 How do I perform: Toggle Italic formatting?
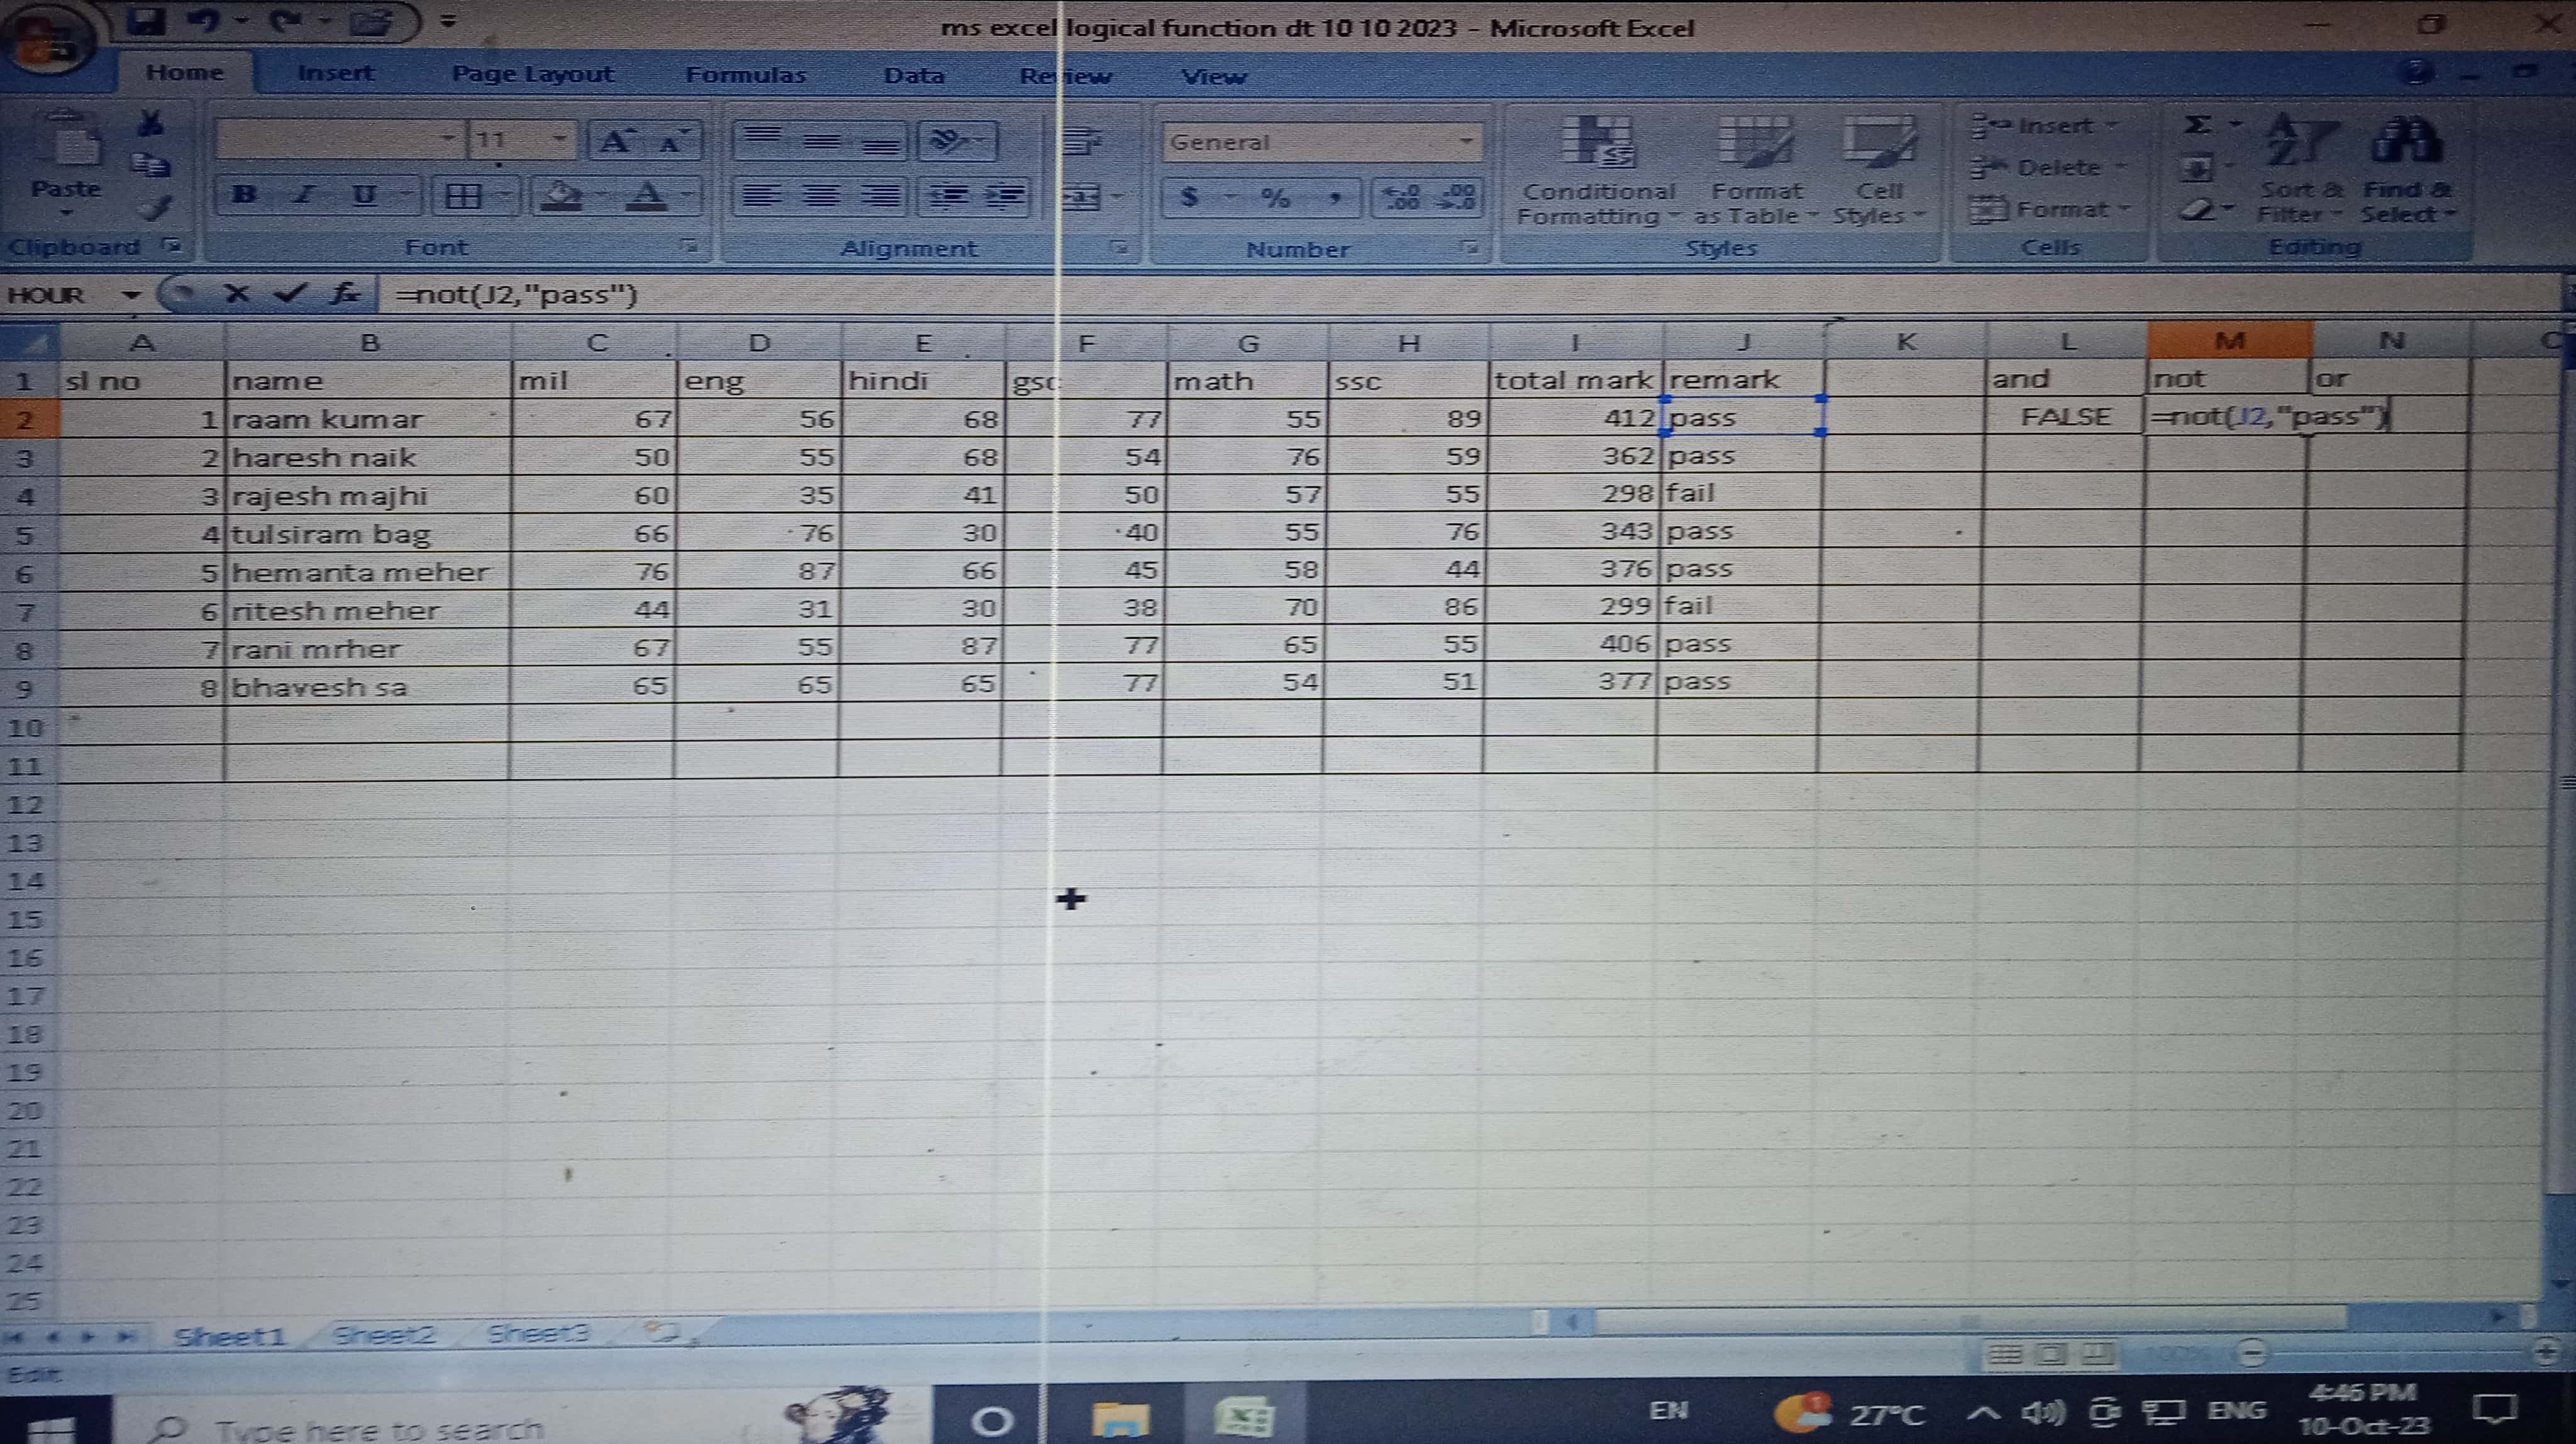(x=304, y=195)
